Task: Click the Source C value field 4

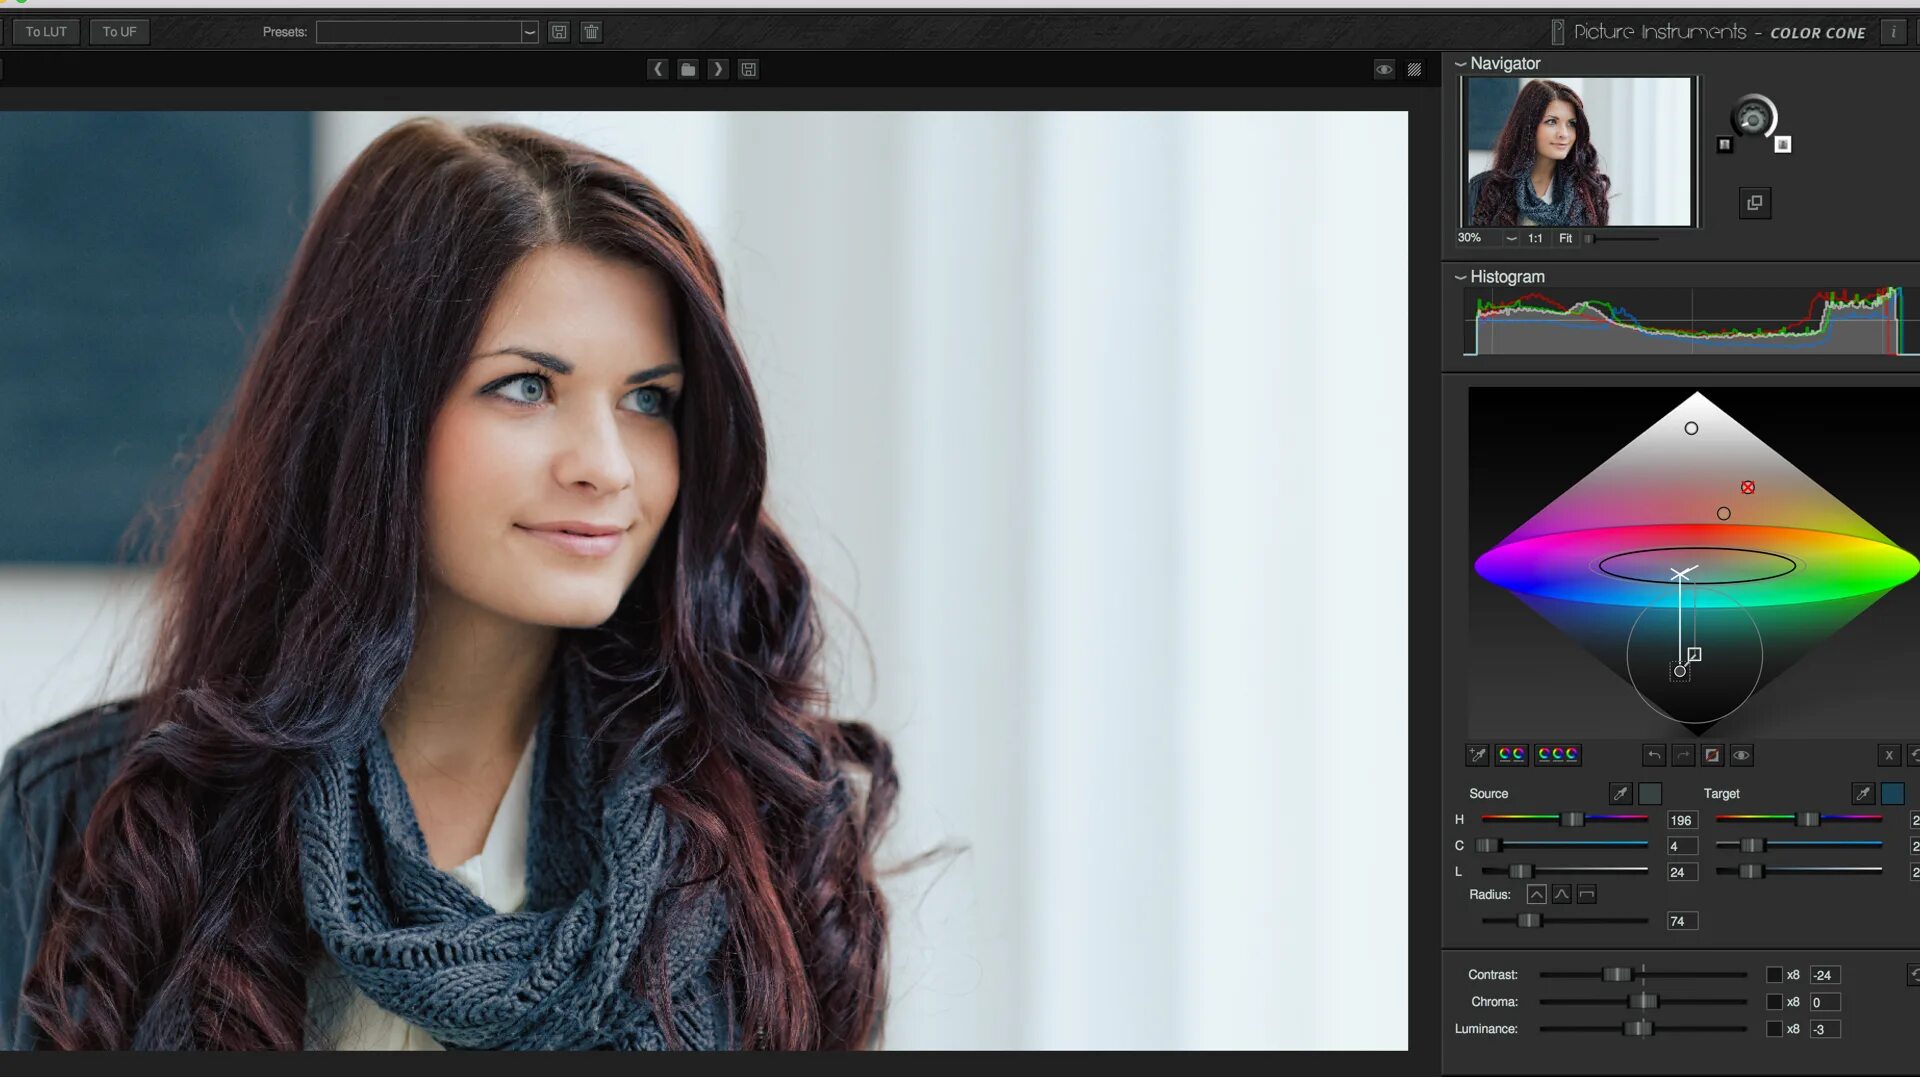Action: pyautogui.click(x=1682, y=847)
